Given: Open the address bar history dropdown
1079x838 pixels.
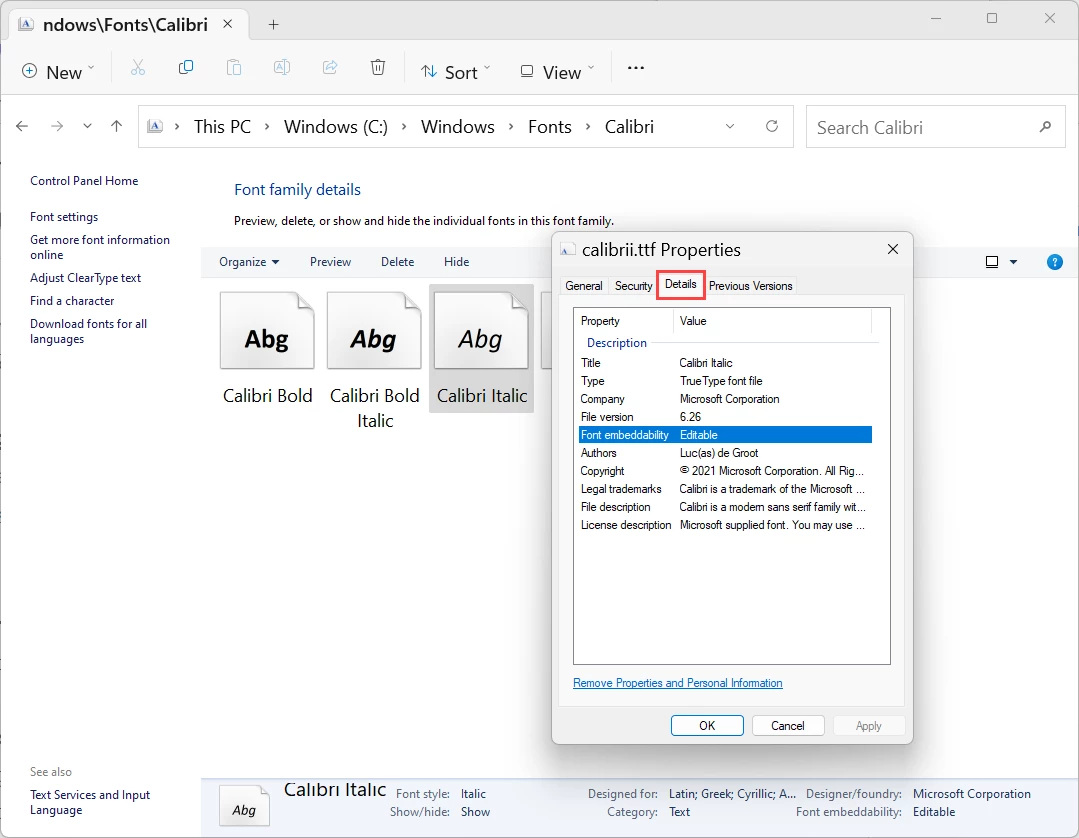Looking at the screenshot, I should (730, 127).
